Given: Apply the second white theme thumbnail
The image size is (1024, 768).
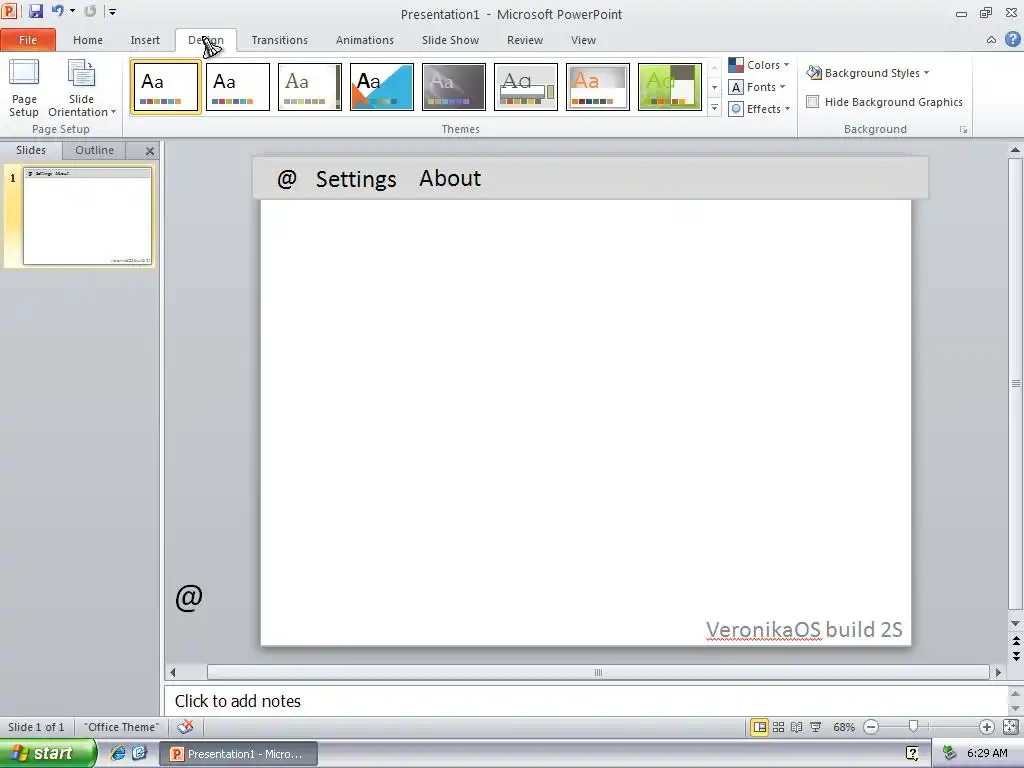Looking at the screenshot, I should pyautogui.click(x=238, y=87).
